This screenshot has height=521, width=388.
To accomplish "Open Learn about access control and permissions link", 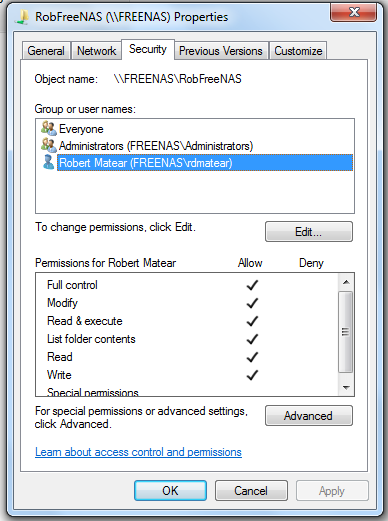I will tap(138, 452).
